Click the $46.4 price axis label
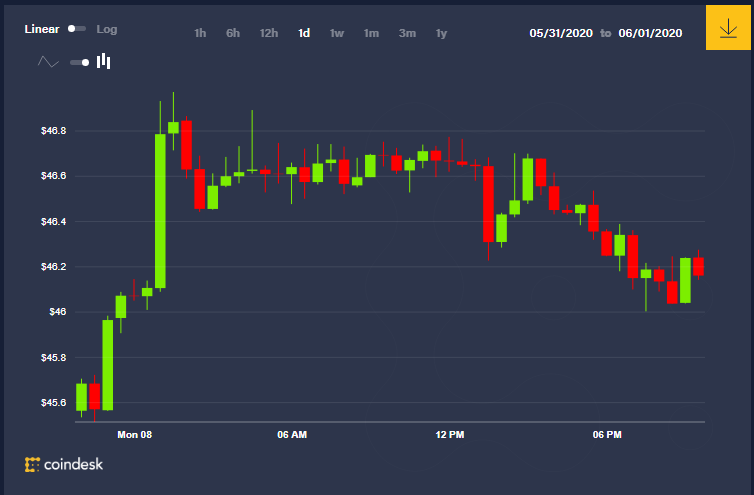754x495 pixels. coord(54,222)
